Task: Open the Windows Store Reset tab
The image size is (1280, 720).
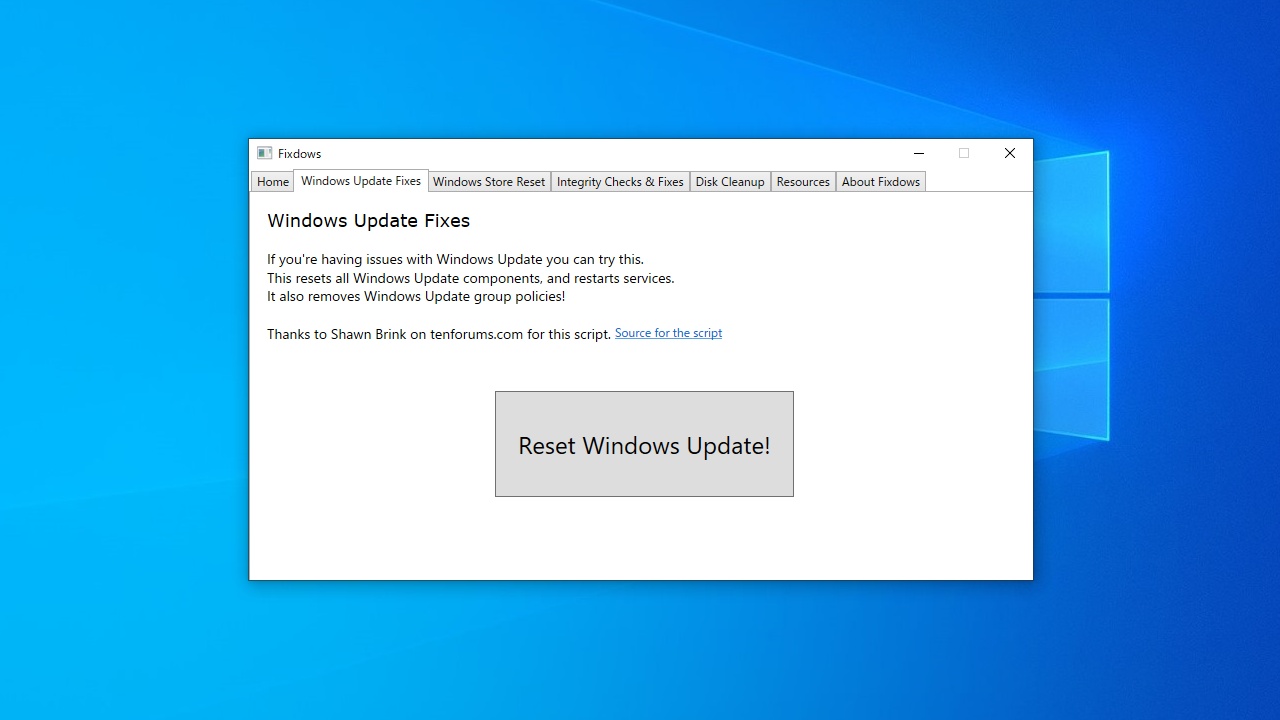Action: click(489, 182)
